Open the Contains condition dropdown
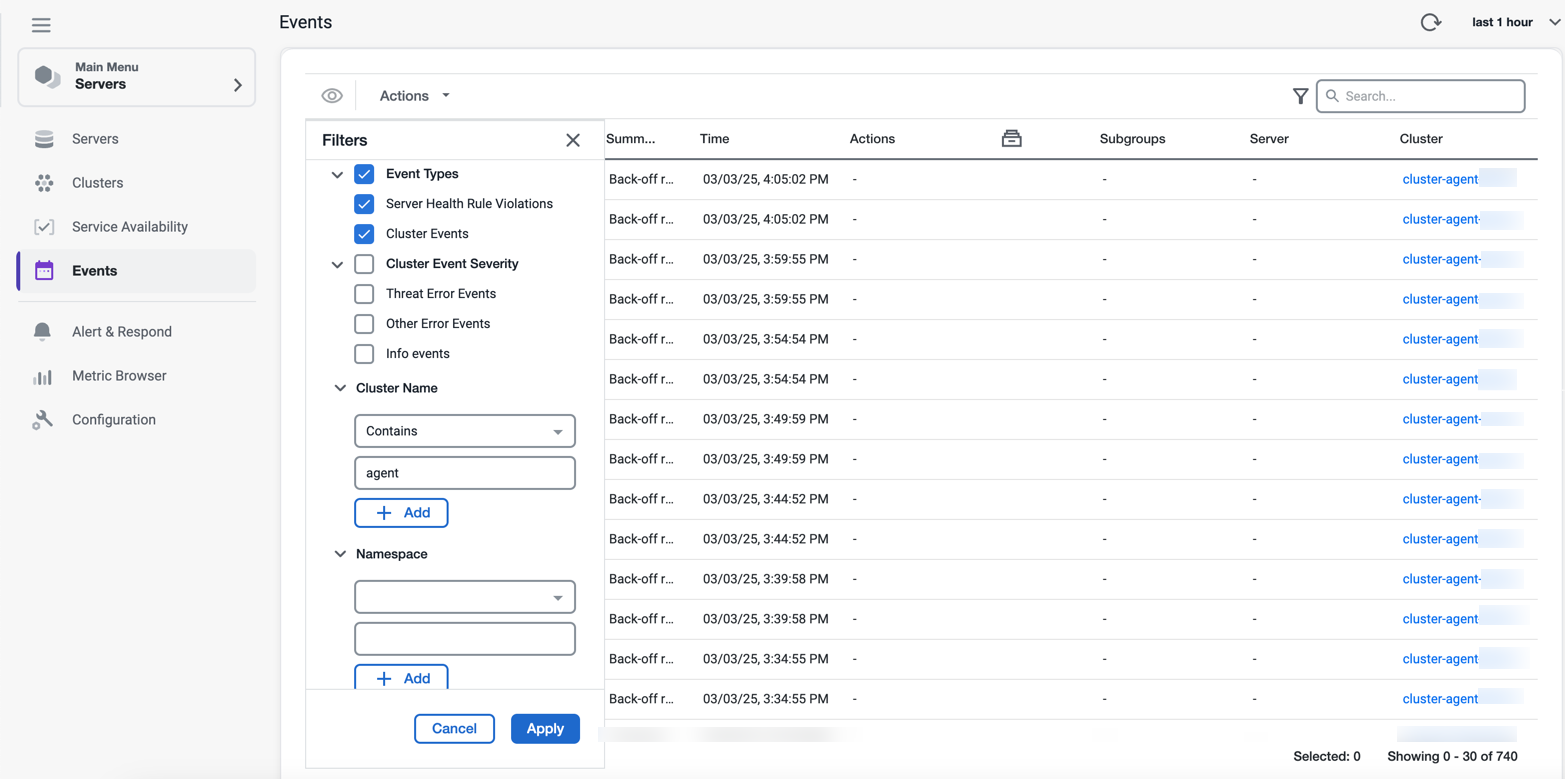The width and height of the screenshot is (1565, 779). click(x=465, y=431)
